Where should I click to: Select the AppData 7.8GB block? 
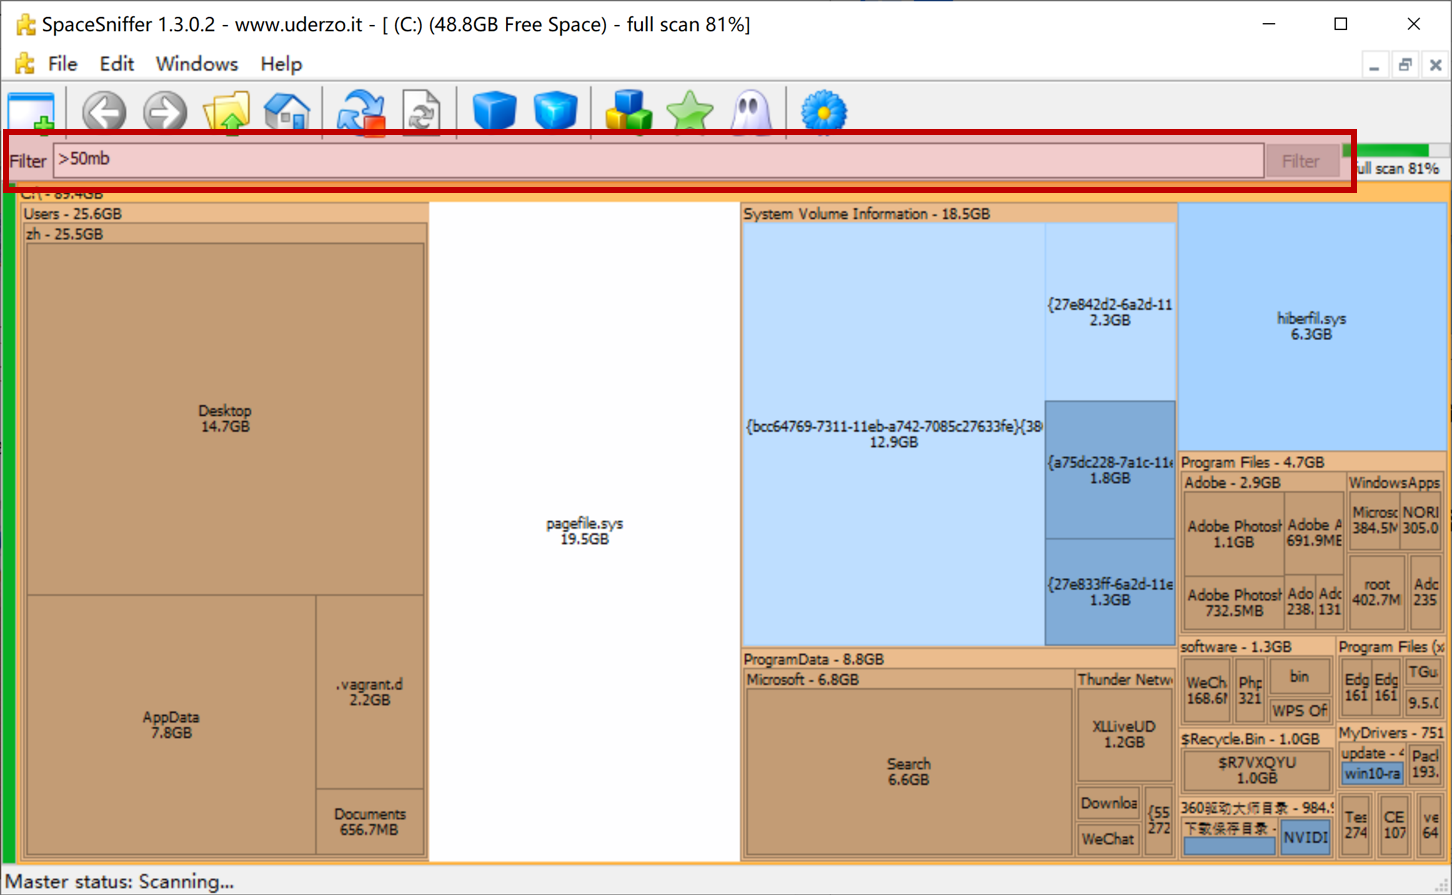171,725
